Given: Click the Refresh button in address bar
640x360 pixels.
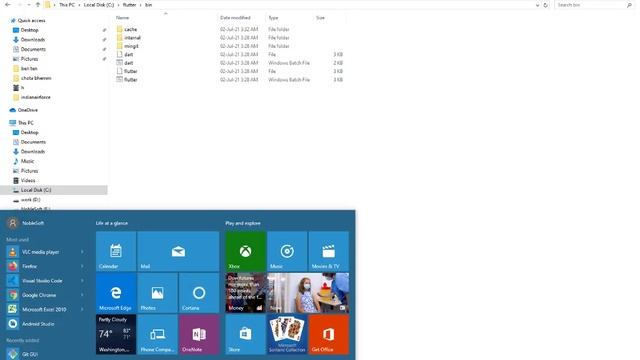Looking at the screenshot, I should (x=546, y=5).
